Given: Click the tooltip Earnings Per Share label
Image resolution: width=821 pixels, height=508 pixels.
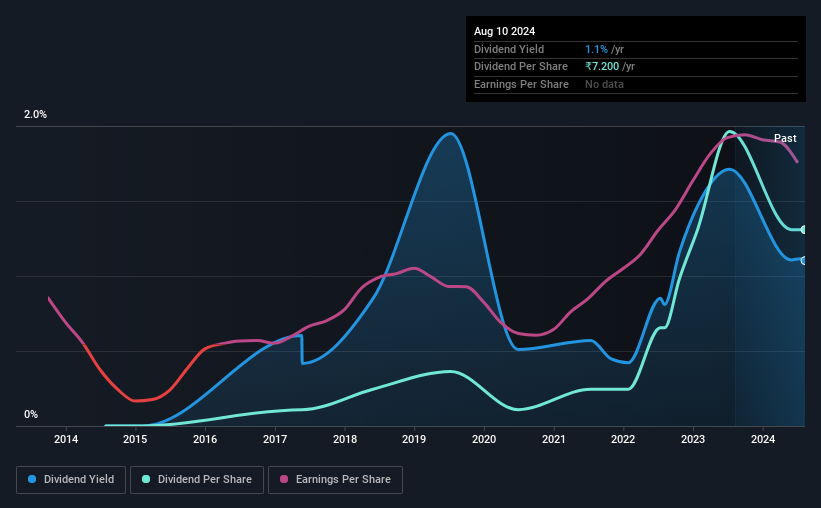Looking at the screenshot, I should click(x=521, y=84).
